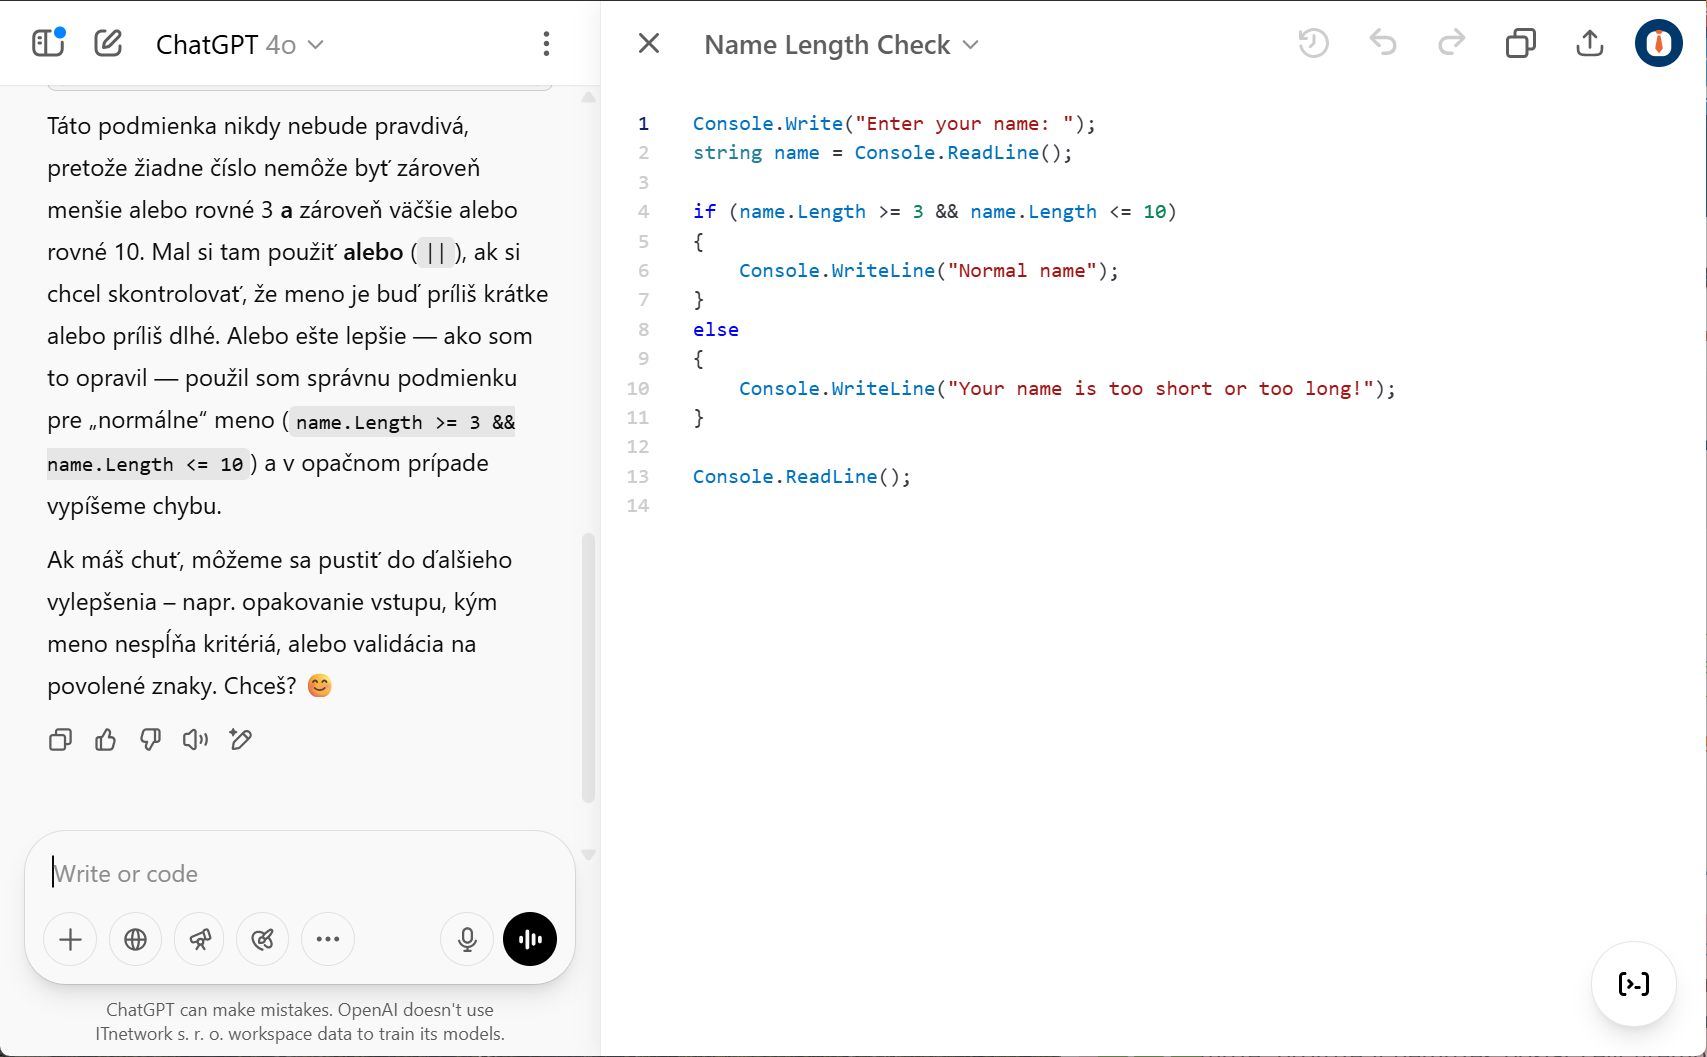Open voice mode in the chat composer
This screenshot has height=1057, width=1707.
(x=530, y=939)
